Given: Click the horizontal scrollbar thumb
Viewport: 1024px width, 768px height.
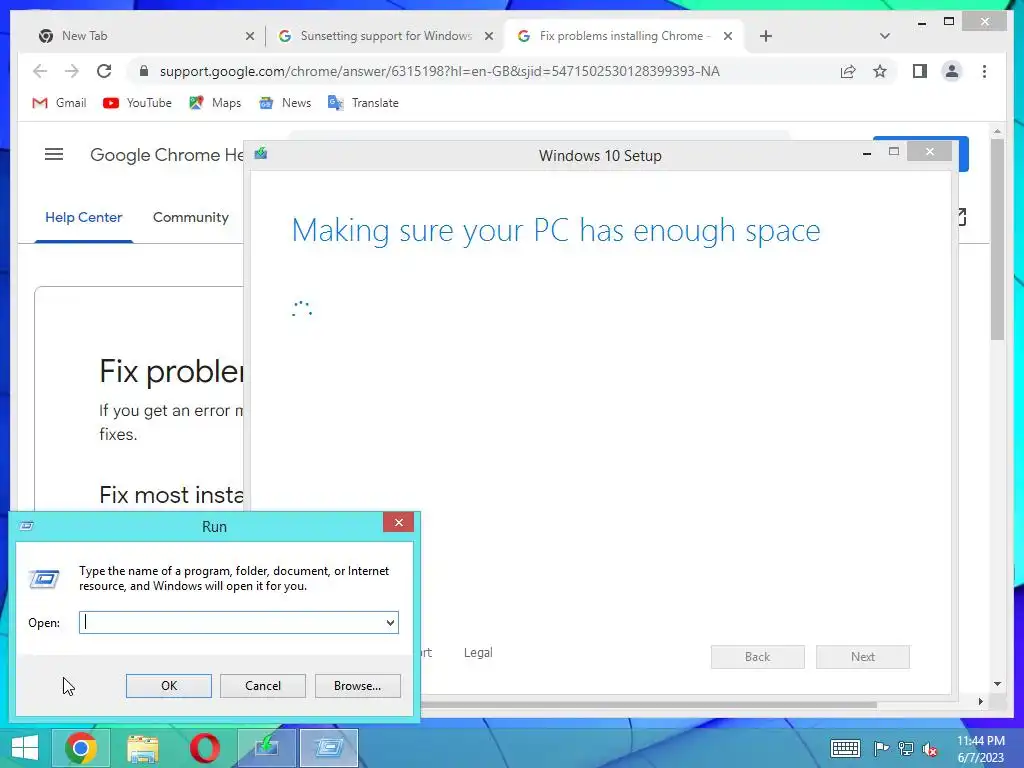Looking at the screenshot, I should [x=648, y=704].
